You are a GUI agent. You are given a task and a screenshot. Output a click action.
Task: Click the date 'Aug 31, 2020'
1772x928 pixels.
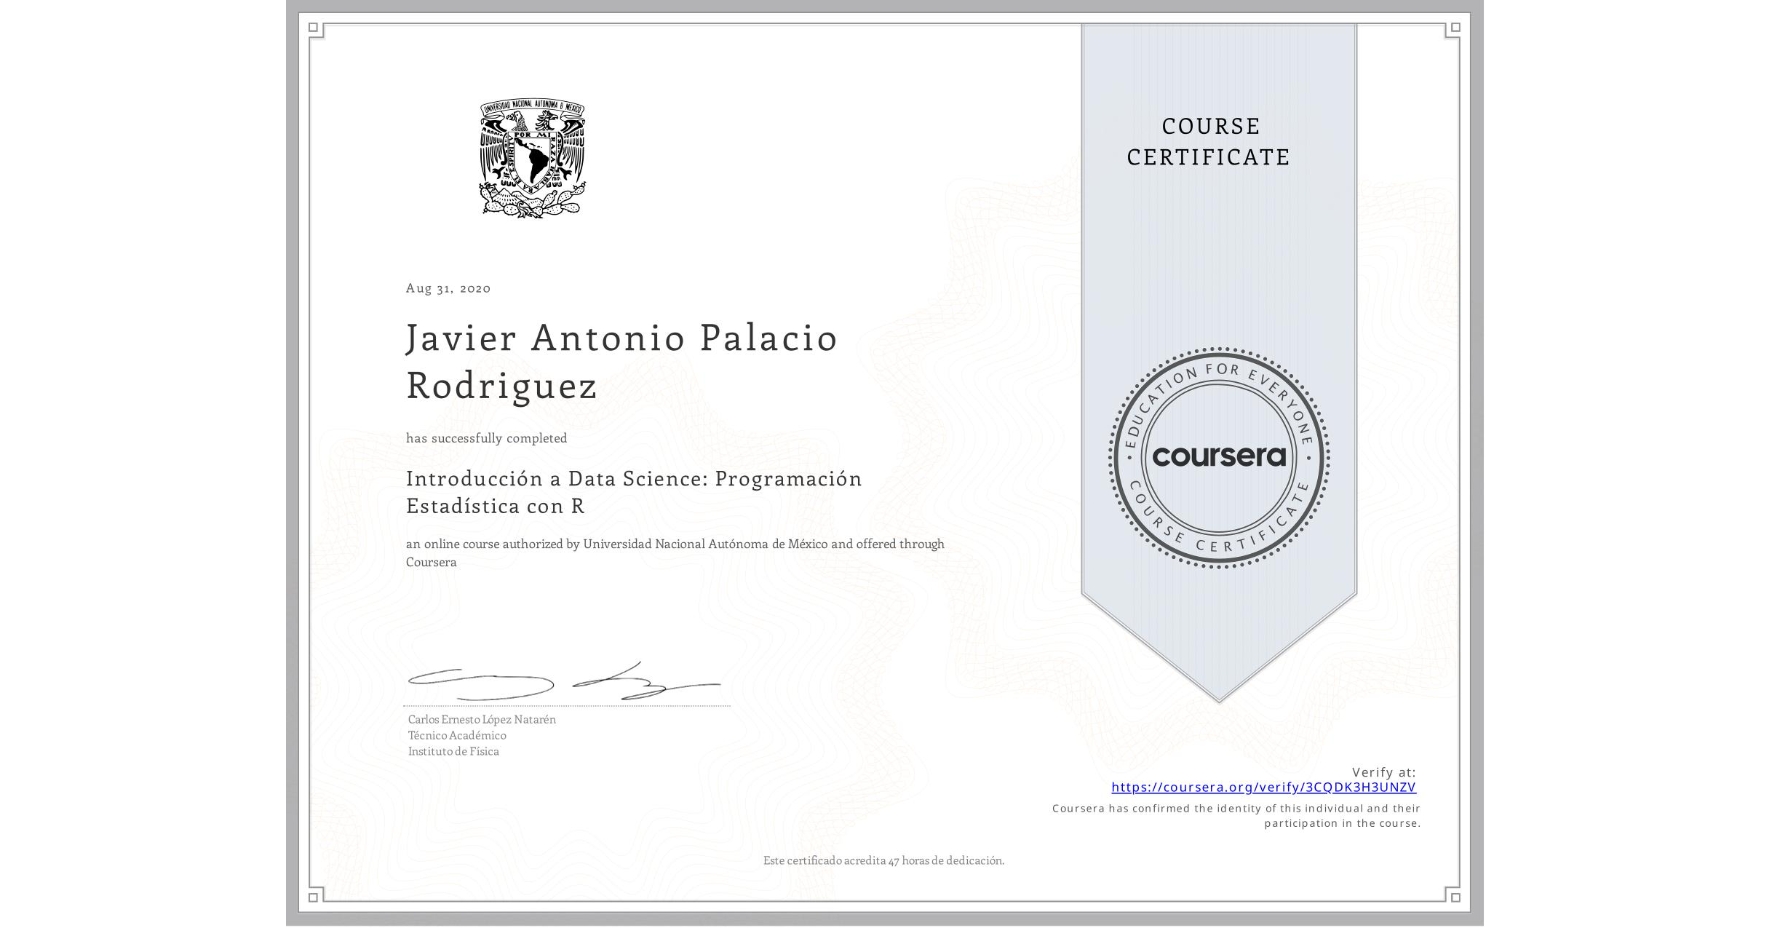[448, 288]
